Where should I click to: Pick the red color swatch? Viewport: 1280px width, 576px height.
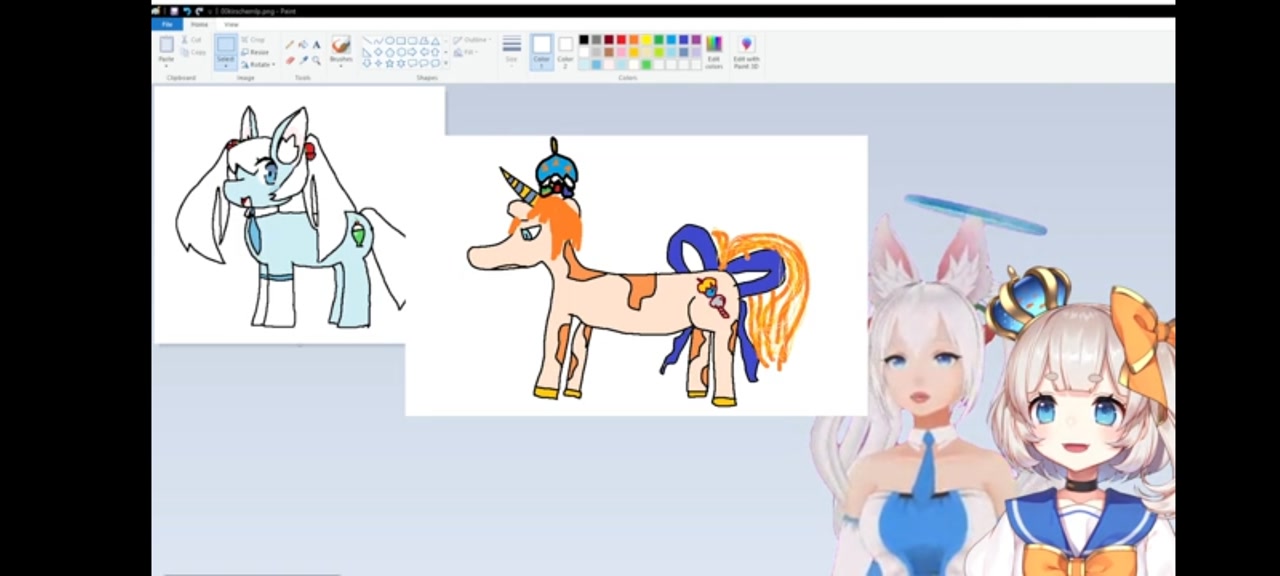click(x=621, y=40)
